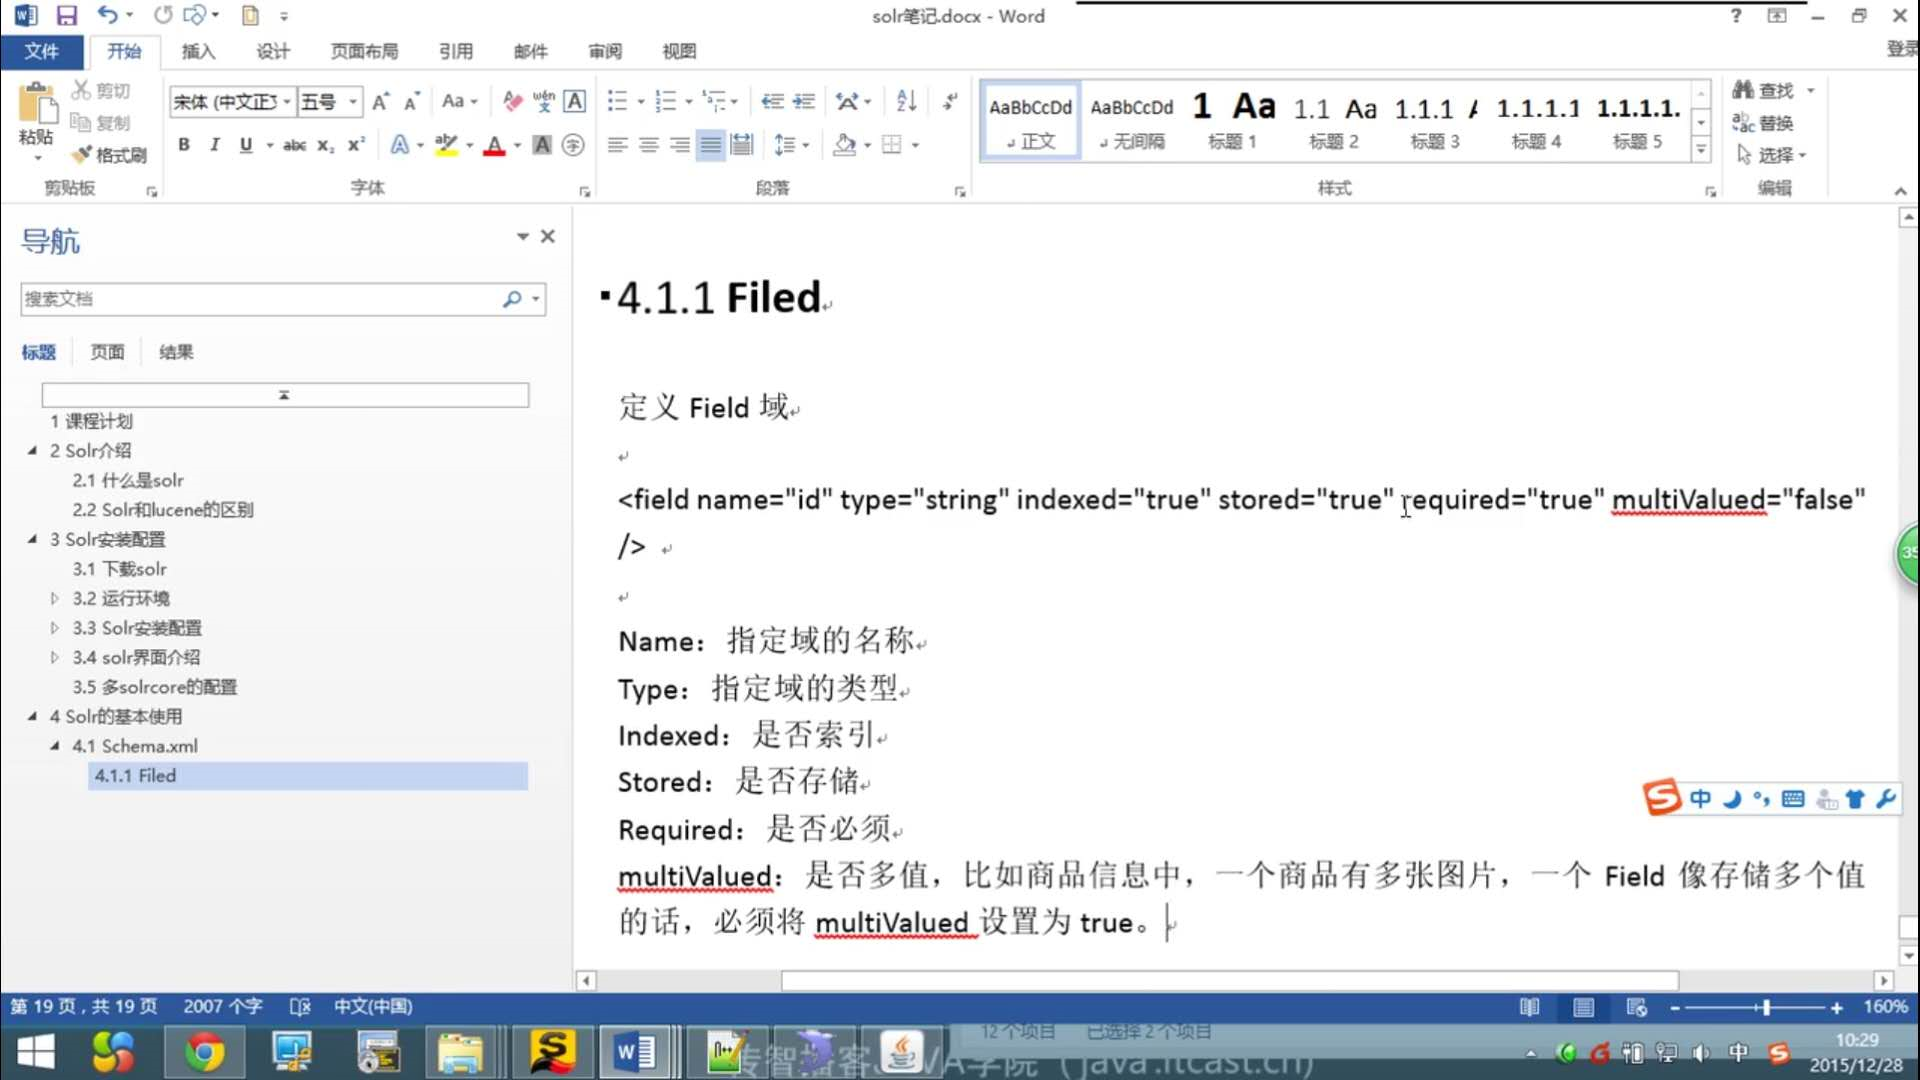Select the Format Painter brush
This screenshot has height=1080, width=1920.
[x=81, y=155]
